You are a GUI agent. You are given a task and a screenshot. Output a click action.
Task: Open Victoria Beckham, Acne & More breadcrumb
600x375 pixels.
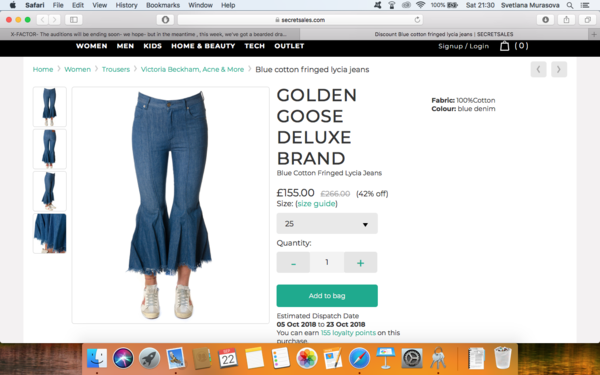tap(192, 69)
